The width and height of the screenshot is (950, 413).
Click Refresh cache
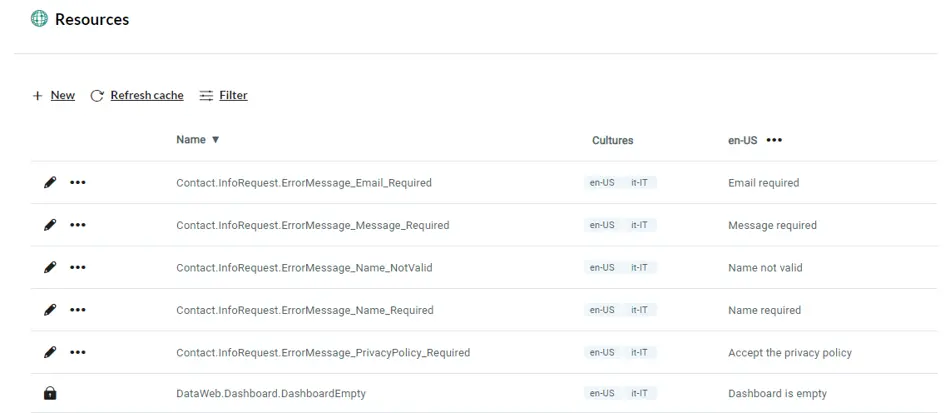pos(137,95)
